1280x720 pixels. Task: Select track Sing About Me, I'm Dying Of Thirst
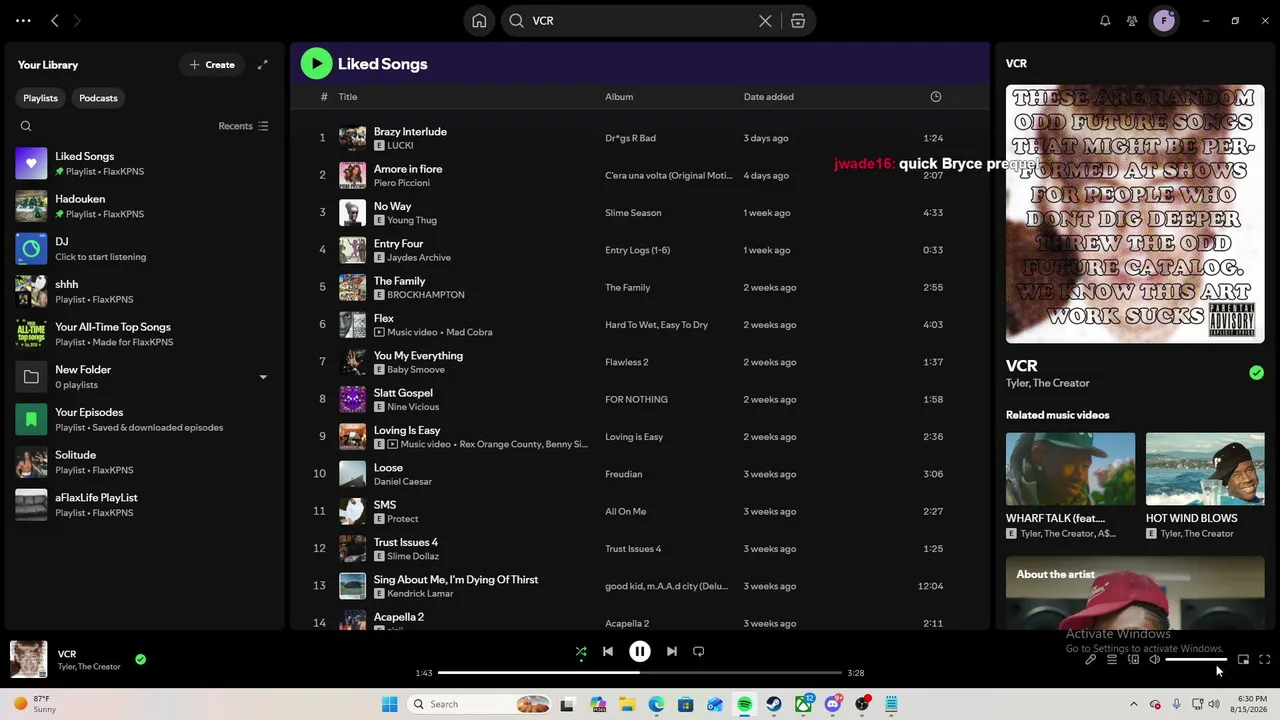tap(640, 586)
